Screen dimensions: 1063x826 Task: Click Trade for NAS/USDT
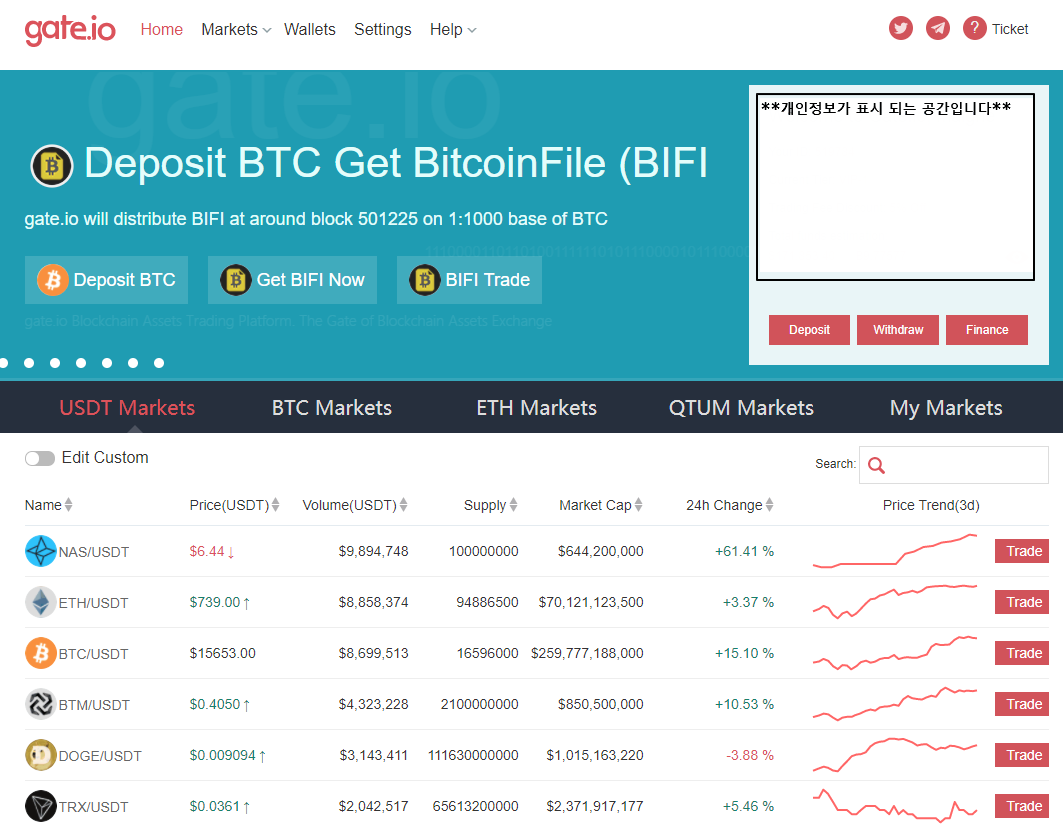[x=1022, y=551]
